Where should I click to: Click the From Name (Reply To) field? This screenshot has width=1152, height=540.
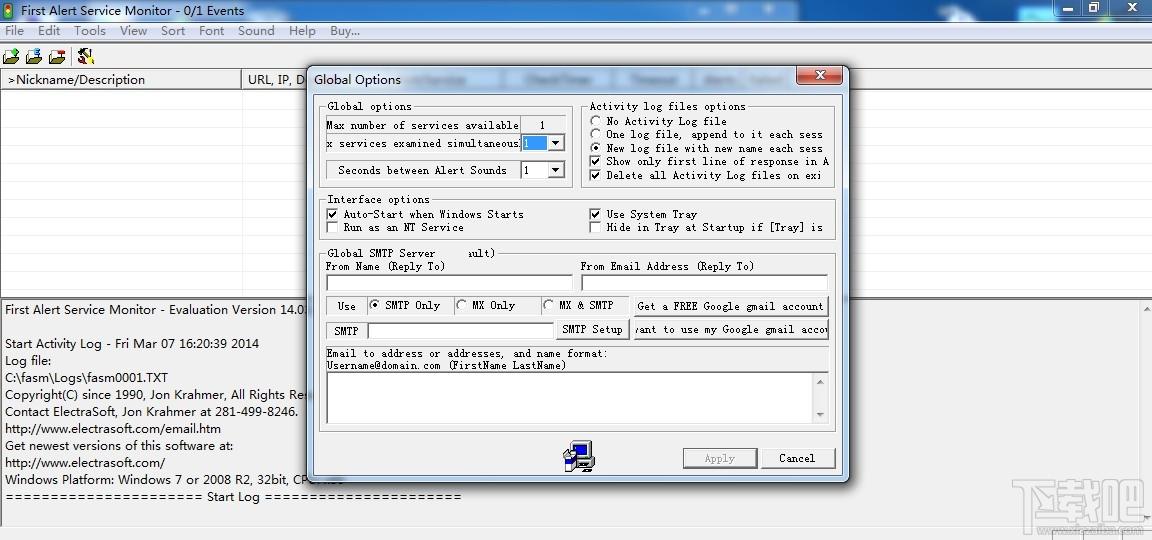[x=449, y=283]
